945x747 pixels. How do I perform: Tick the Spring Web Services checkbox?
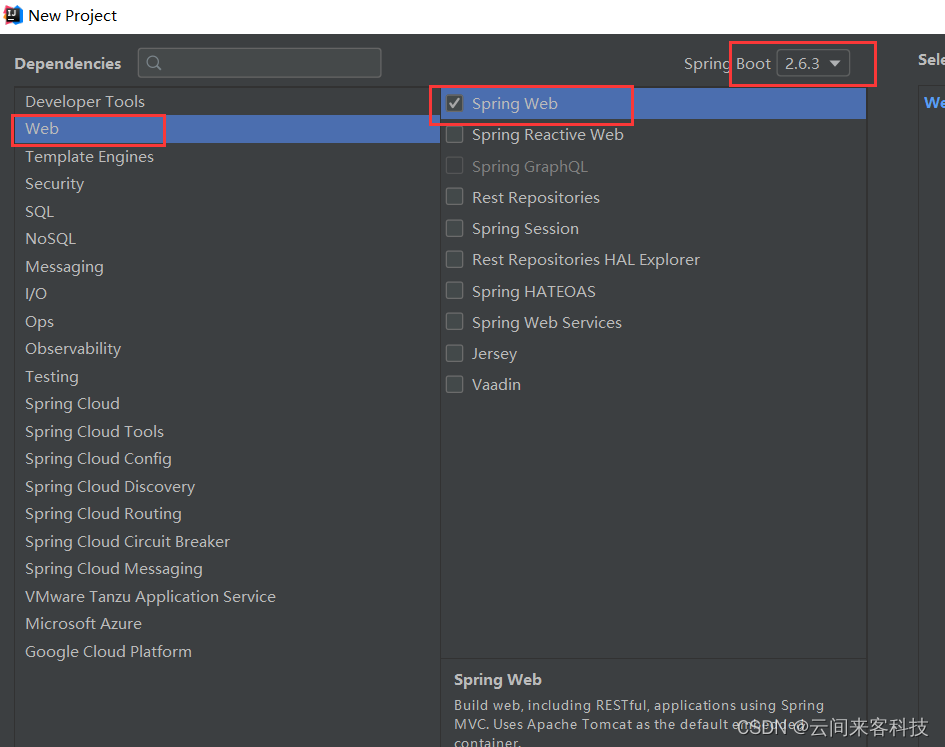point(454,322)
